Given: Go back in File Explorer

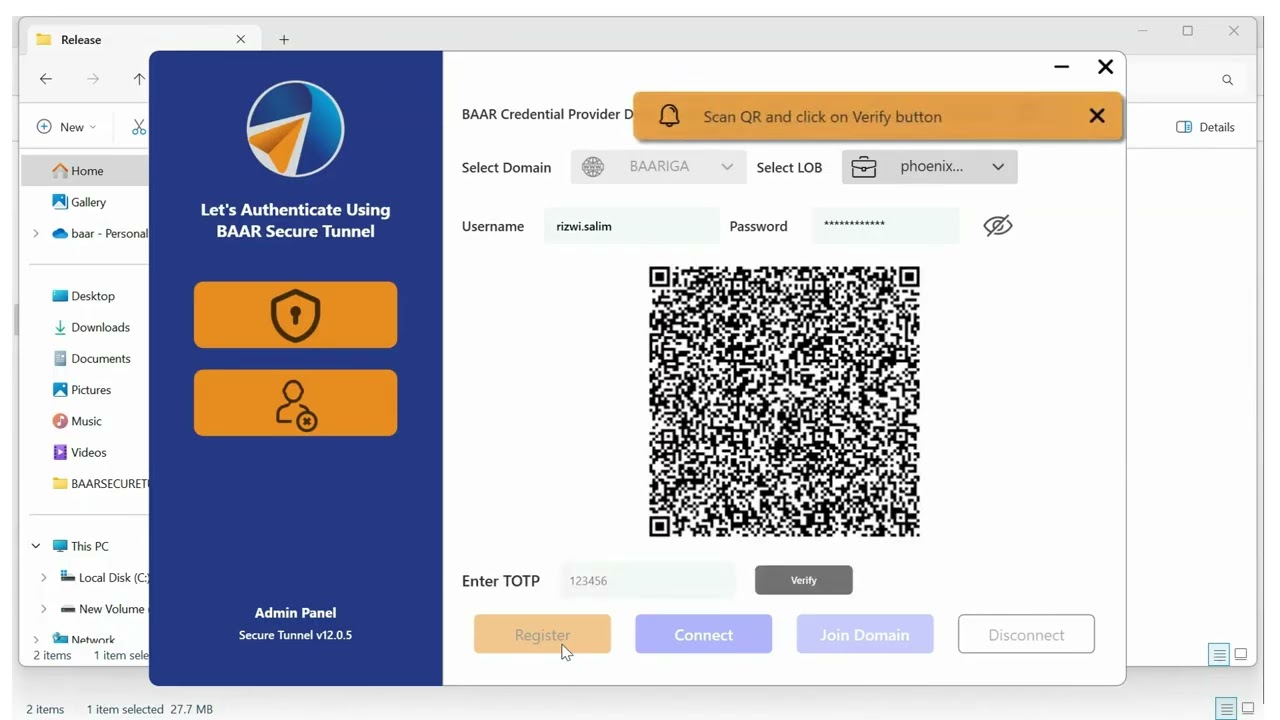Looking at the screenshot, I should [x=46, y=79].
